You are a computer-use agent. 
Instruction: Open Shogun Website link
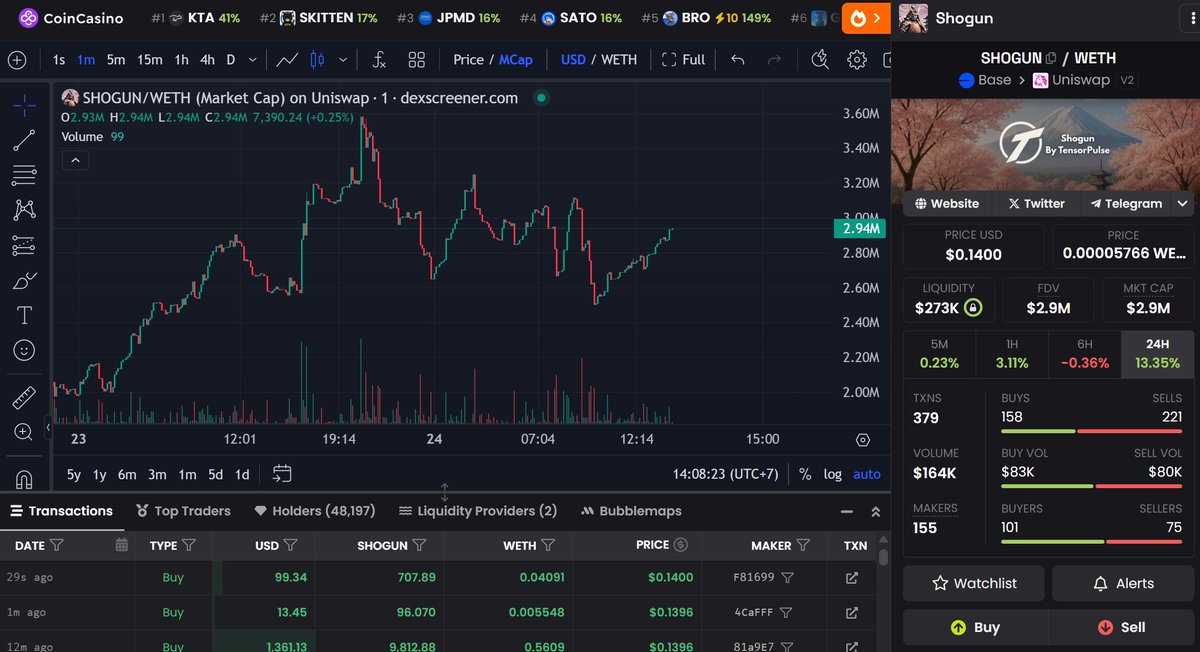pyautogui.click(x=947, y=203)
